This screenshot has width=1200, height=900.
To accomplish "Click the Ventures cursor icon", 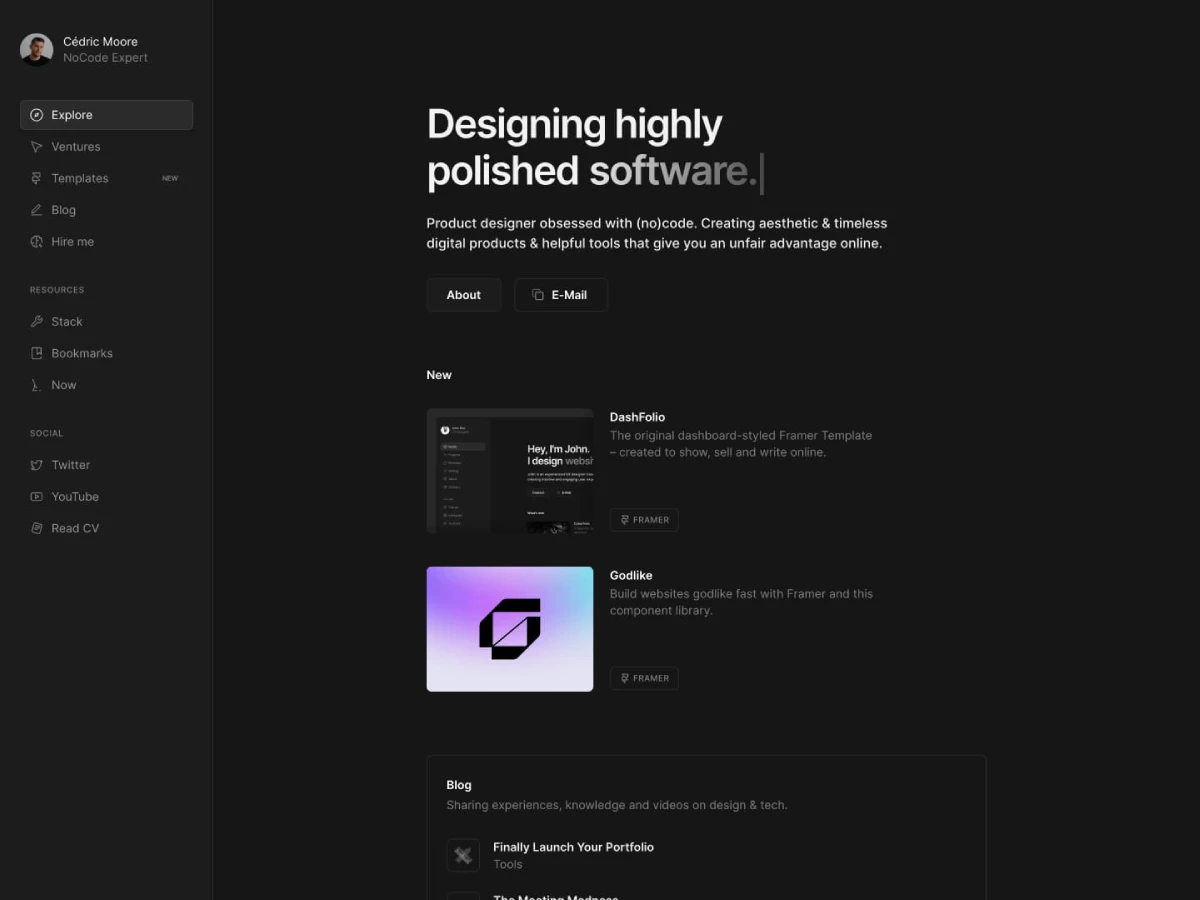I will 37,147.
